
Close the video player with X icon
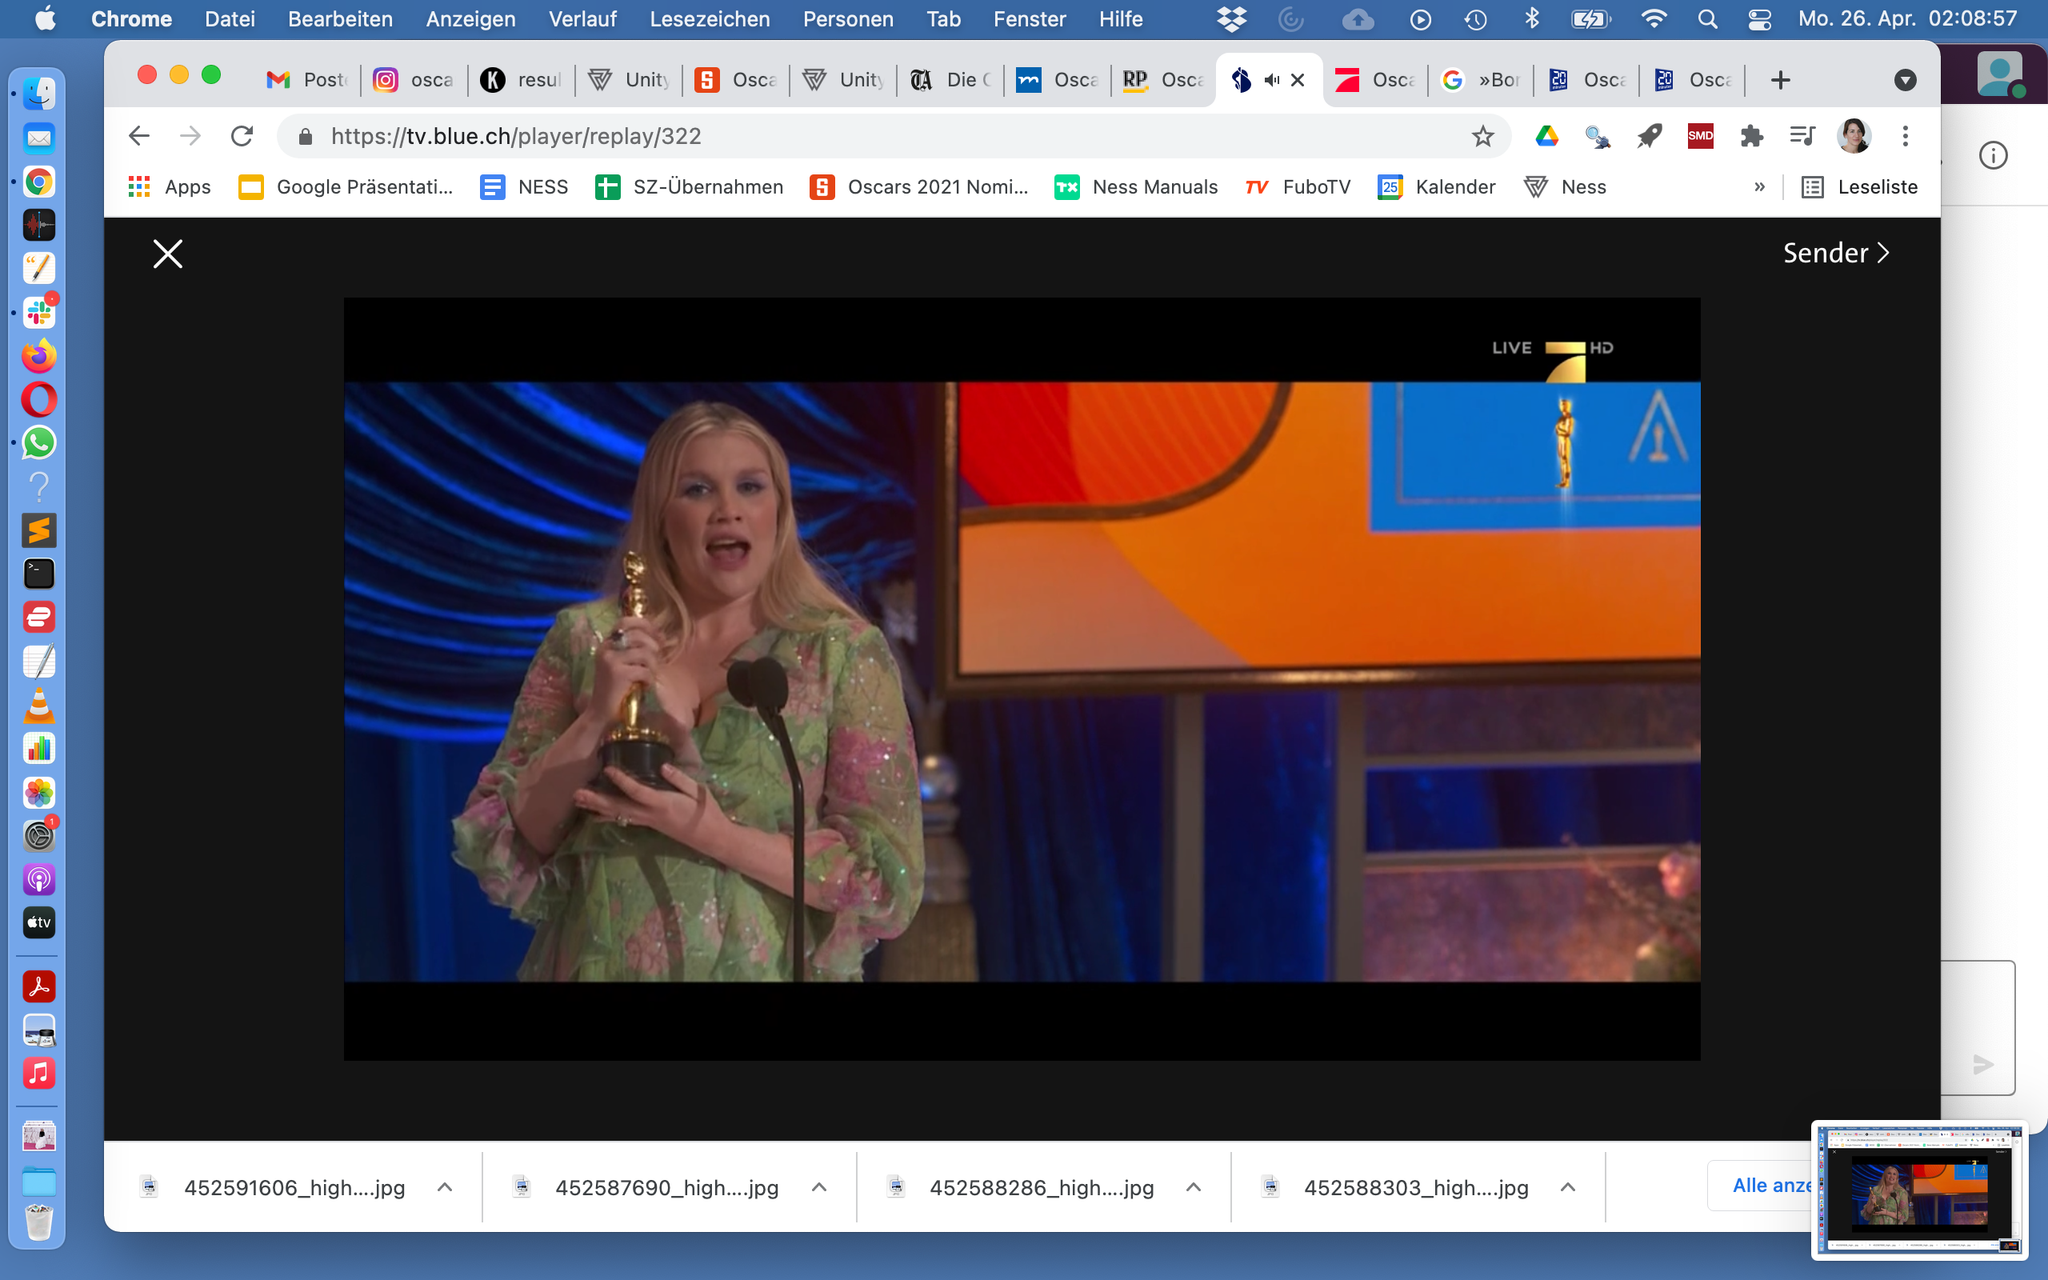(x=168, y=254)
